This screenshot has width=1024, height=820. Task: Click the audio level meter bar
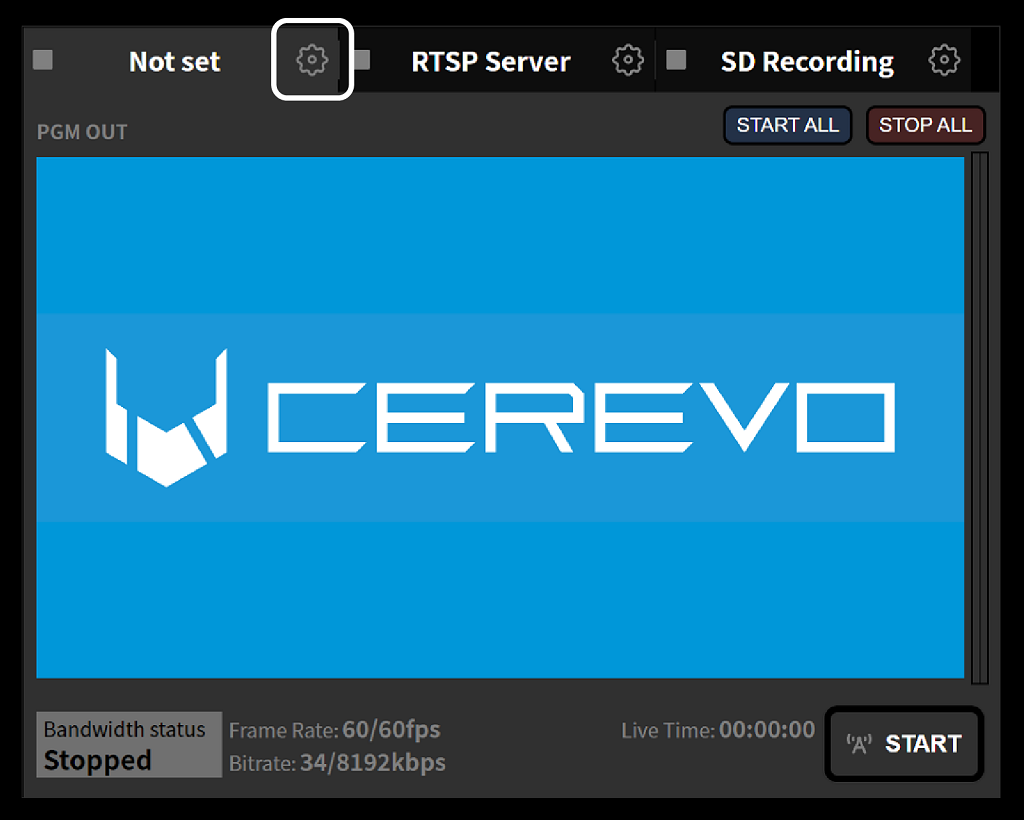(x=980, y=418)
